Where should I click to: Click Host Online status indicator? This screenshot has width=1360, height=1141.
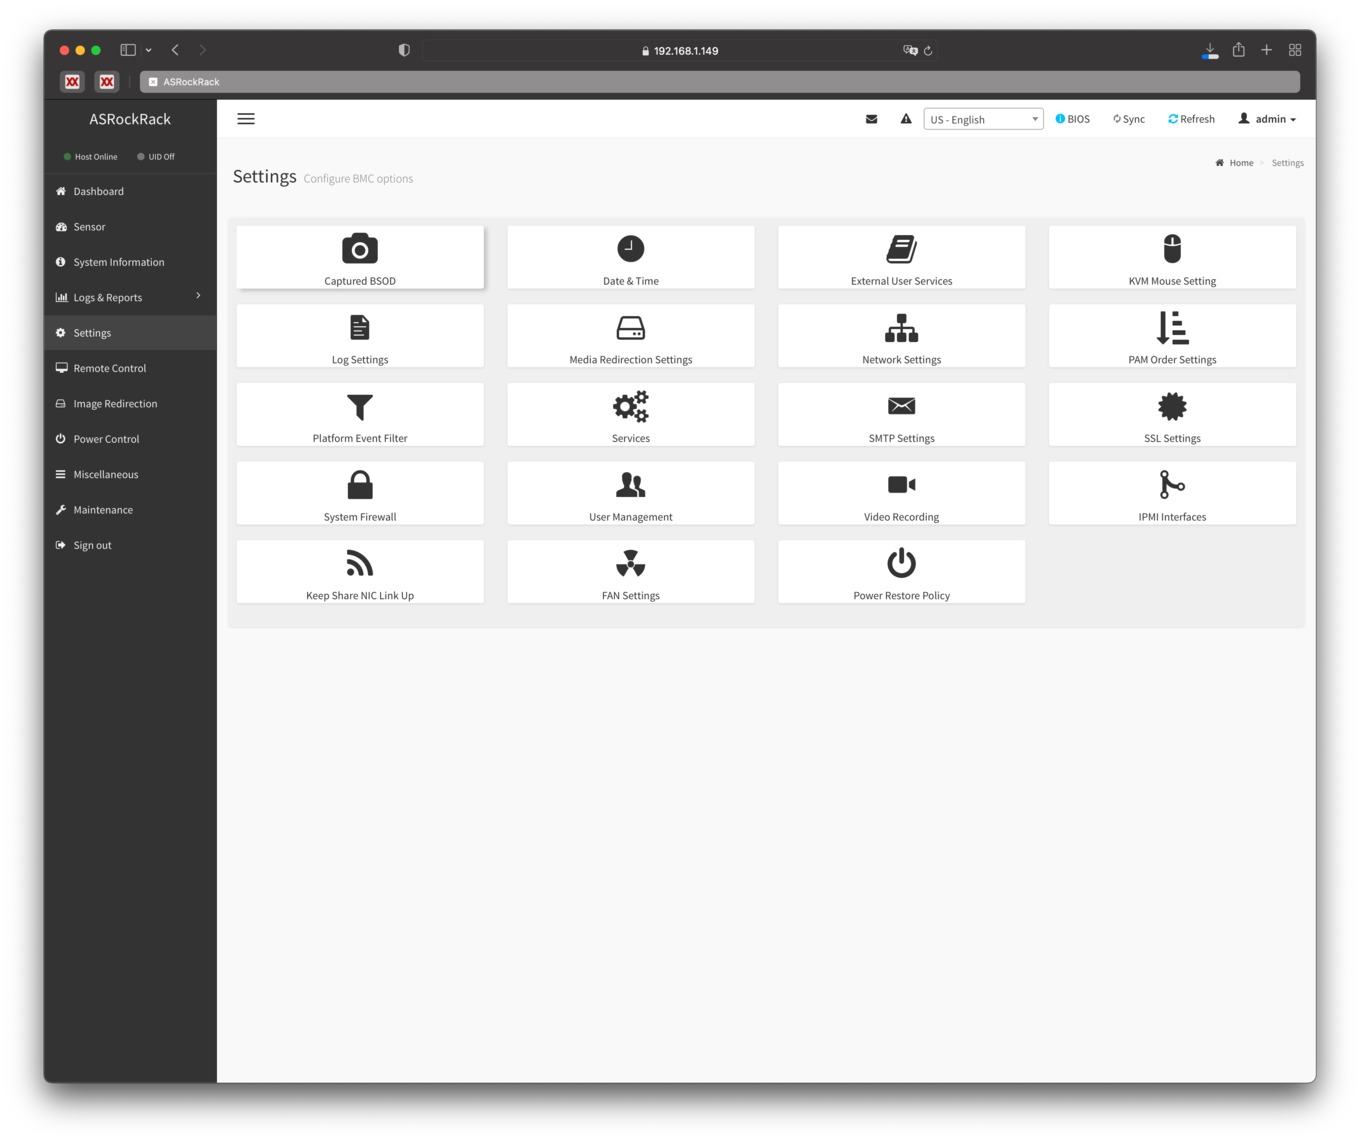90,157
